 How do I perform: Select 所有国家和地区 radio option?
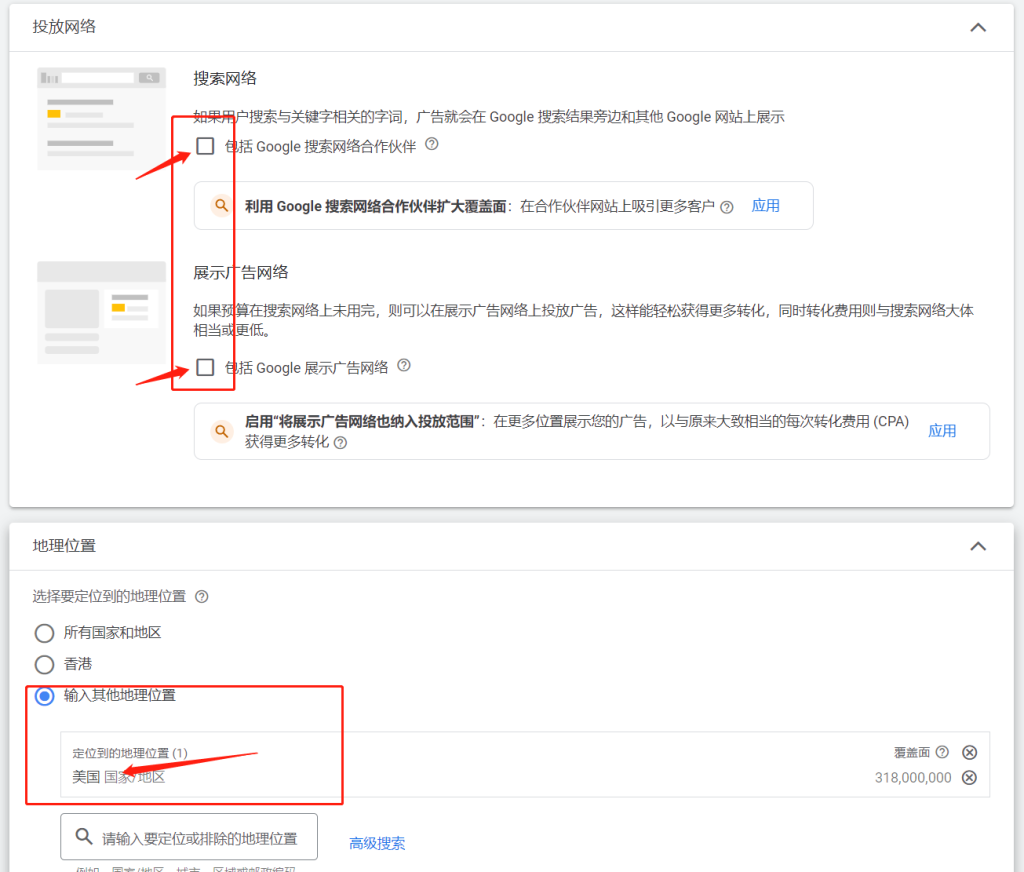click(44, 633)
